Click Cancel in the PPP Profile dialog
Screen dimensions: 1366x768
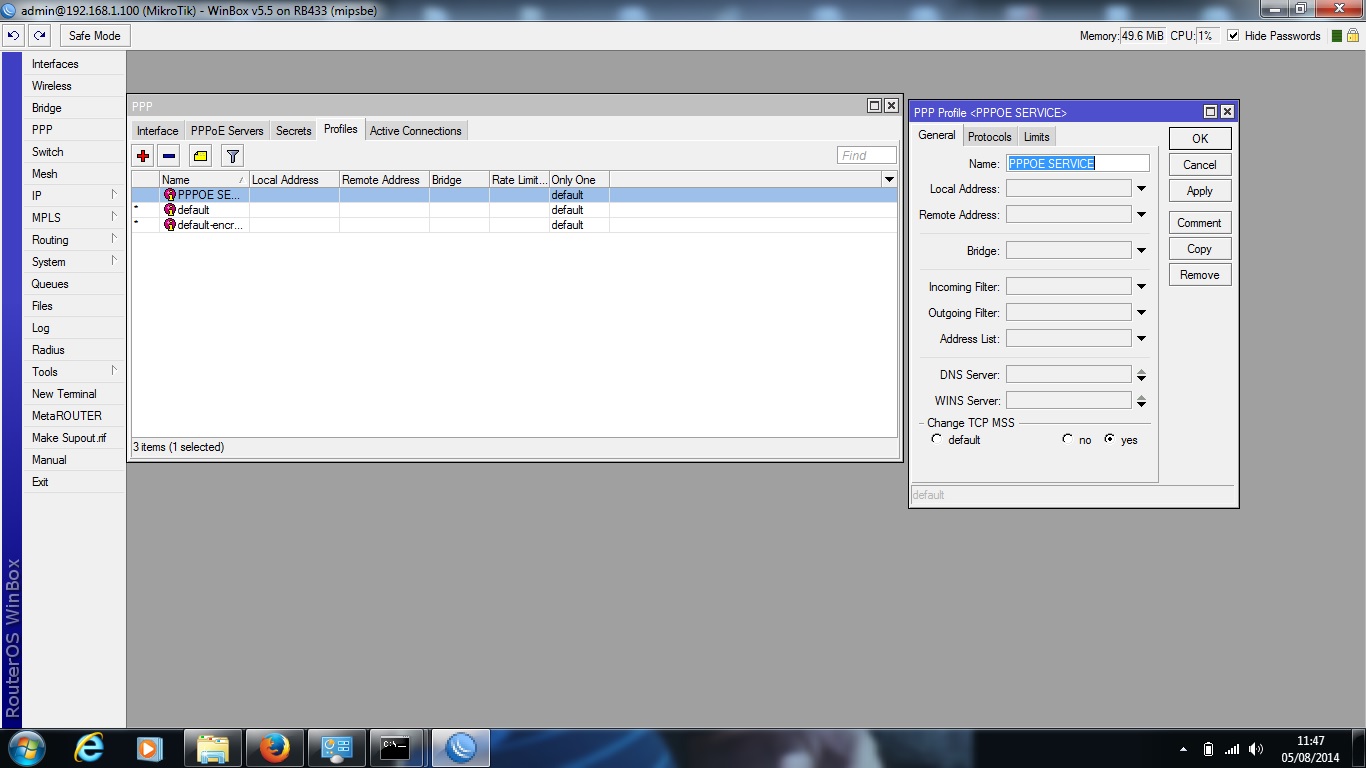(1200, 165)
